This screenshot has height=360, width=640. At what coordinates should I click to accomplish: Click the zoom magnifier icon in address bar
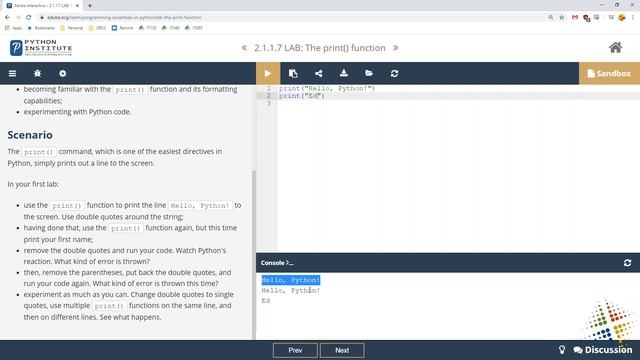[551, 18]
